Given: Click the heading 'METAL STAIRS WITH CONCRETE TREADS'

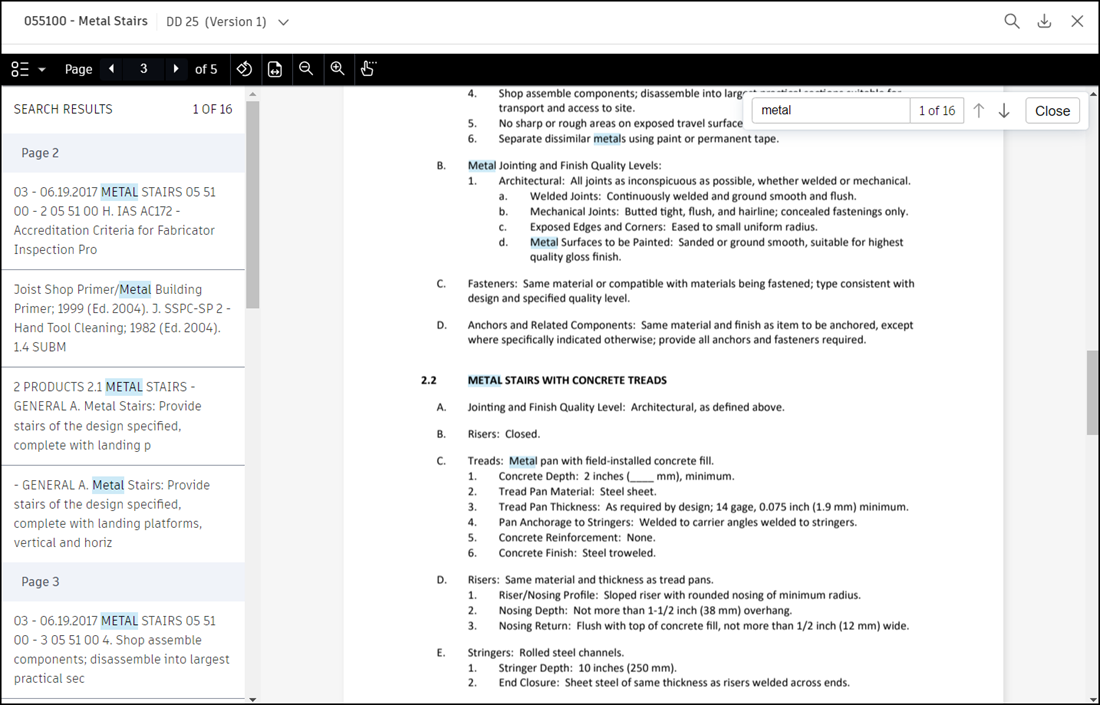Looking at the screenshot, I should point(567,380).
